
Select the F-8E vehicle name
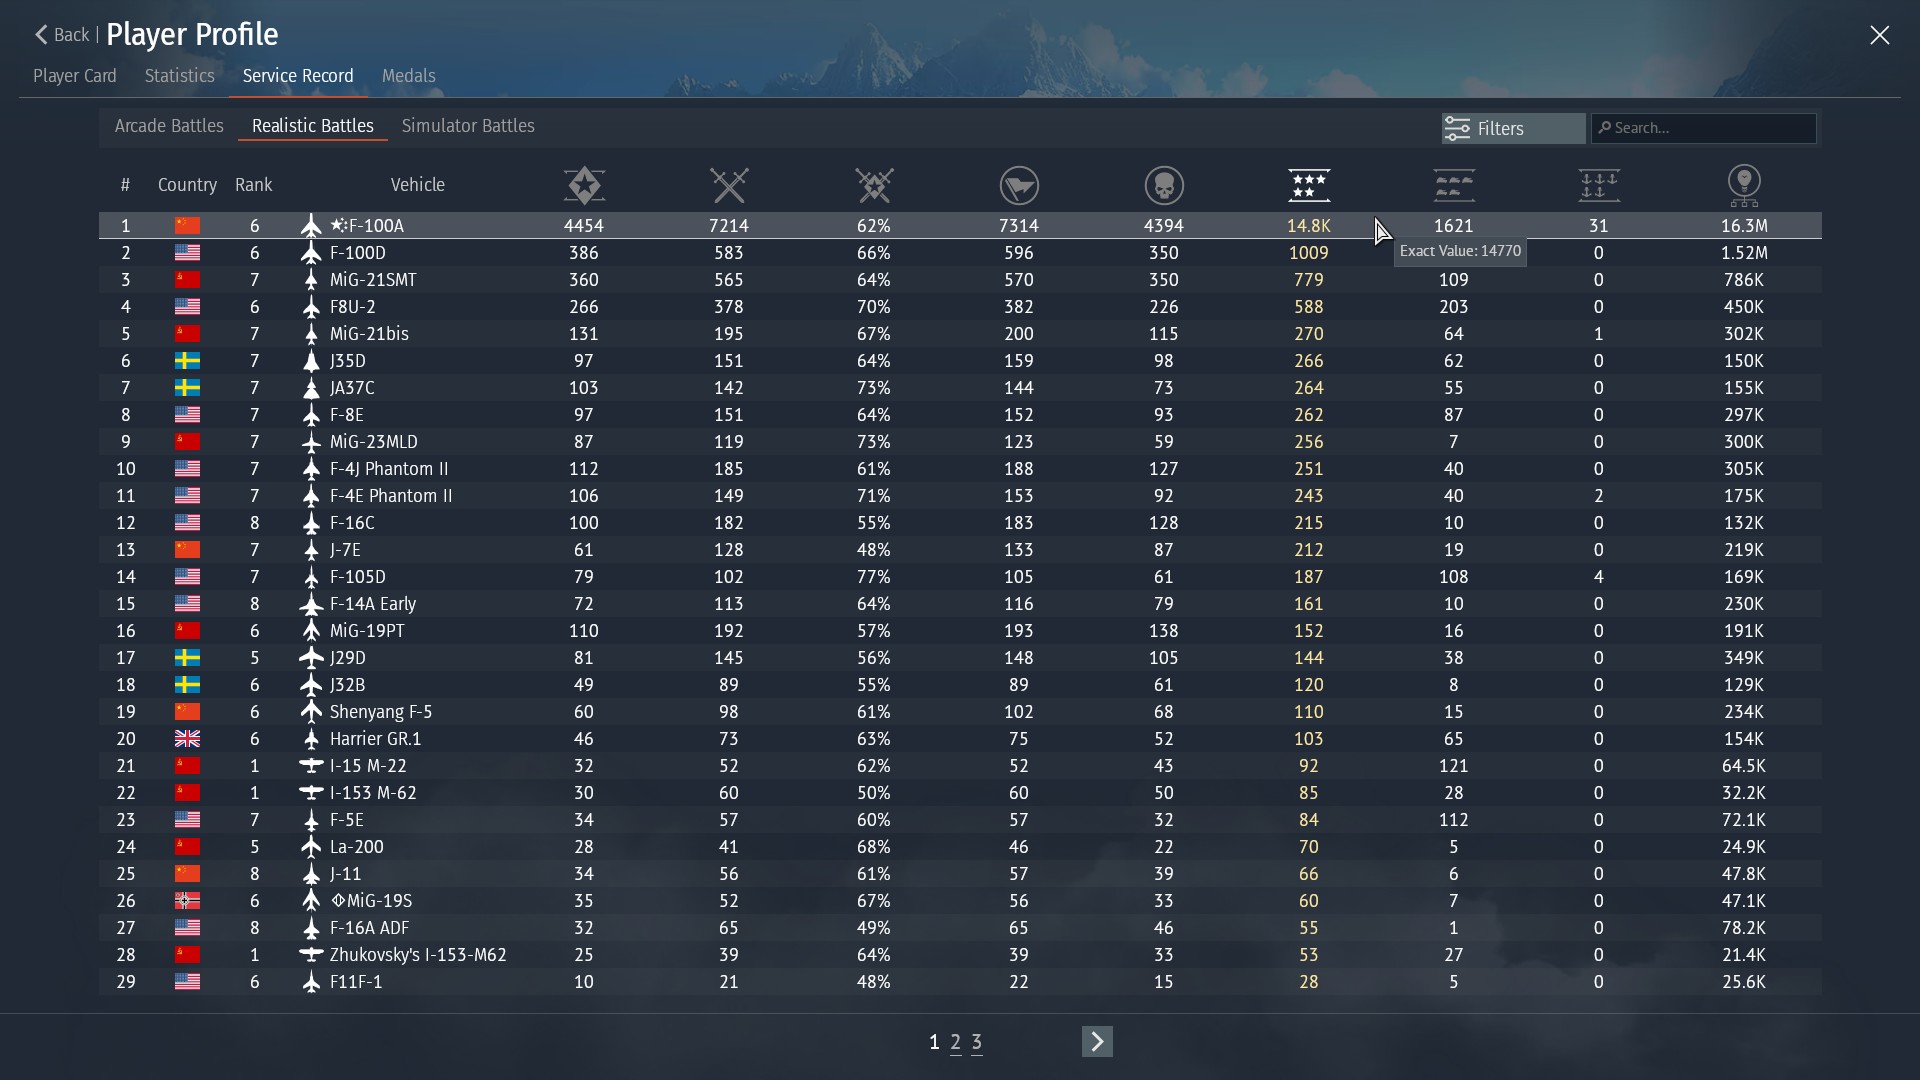pos(347,415)
